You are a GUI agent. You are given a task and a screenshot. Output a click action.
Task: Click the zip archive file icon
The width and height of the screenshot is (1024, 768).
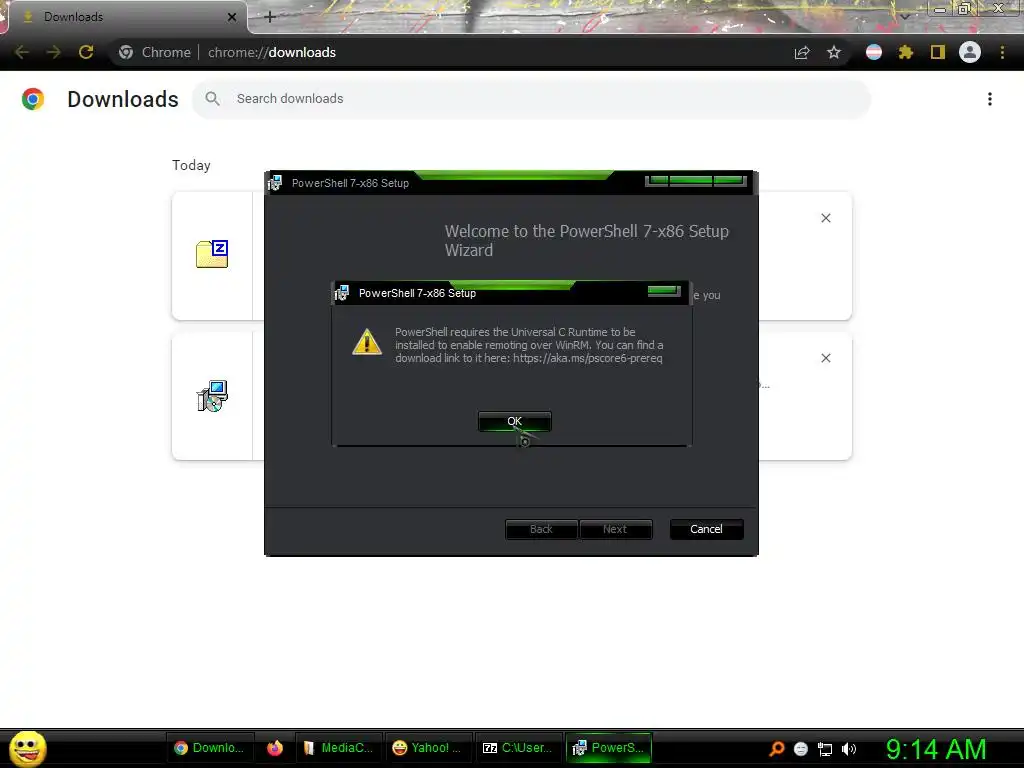click(x=212, y=254)
